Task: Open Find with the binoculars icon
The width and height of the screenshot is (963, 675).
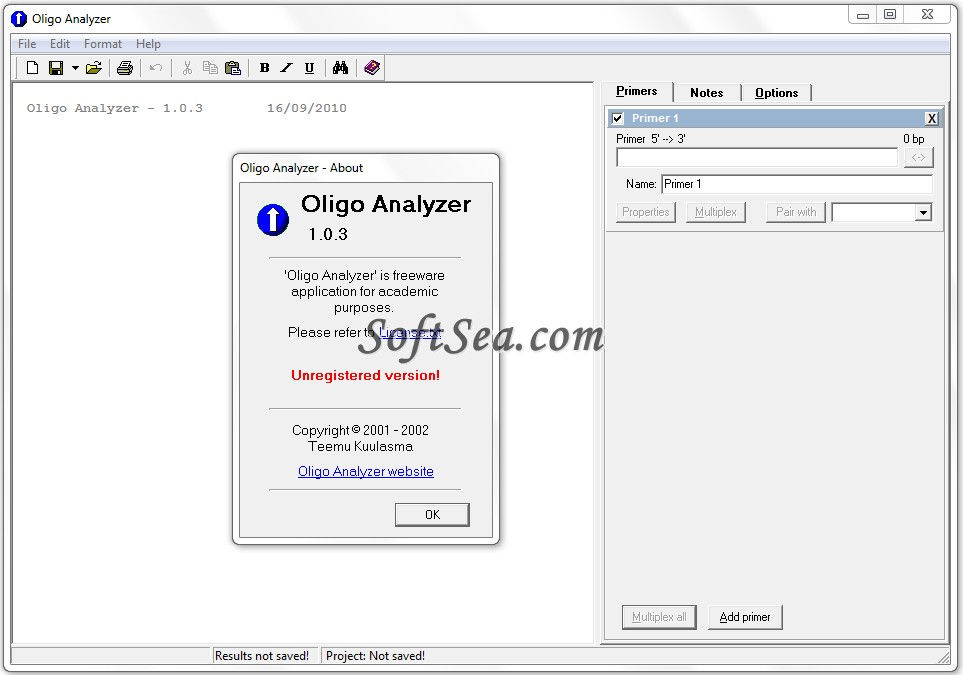Action: tap(340, 68)
